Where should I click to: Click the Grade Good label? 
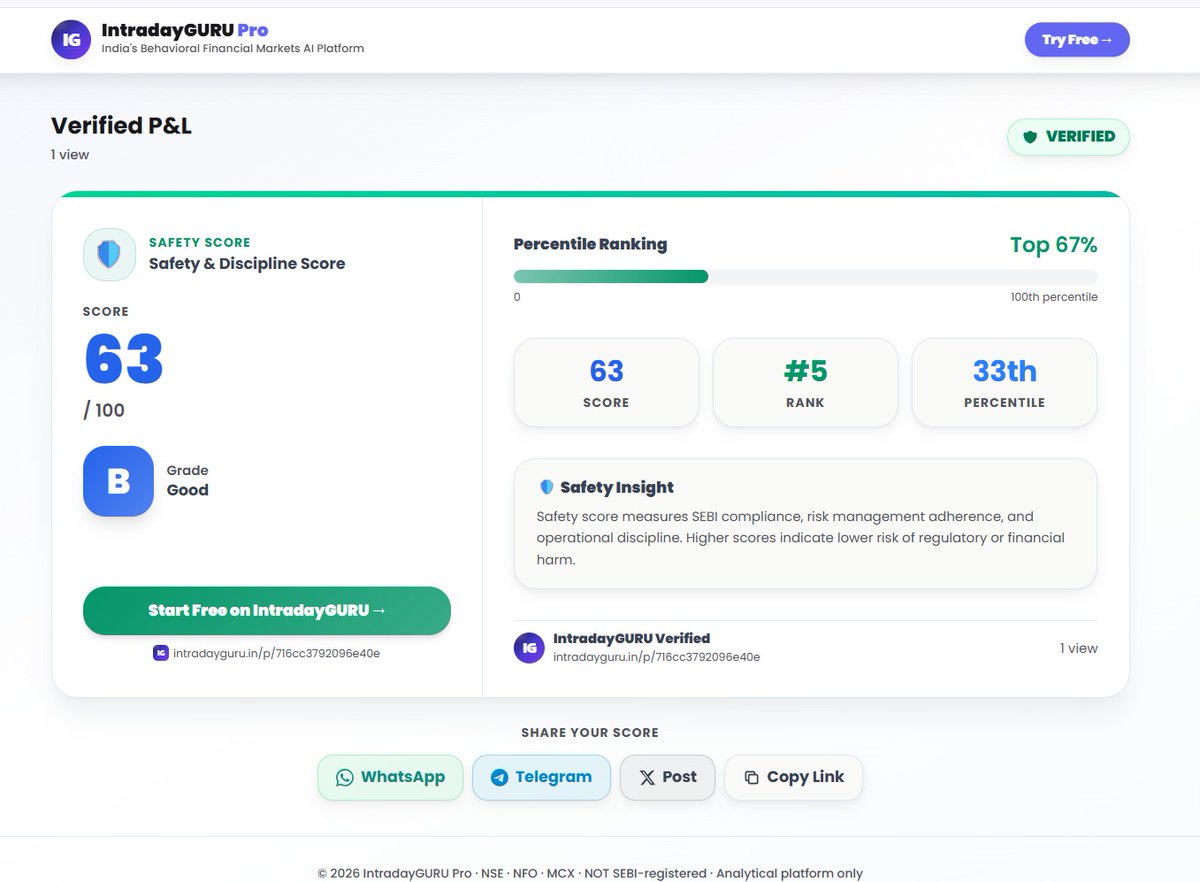pyautogui.click(x=188, y=481)
